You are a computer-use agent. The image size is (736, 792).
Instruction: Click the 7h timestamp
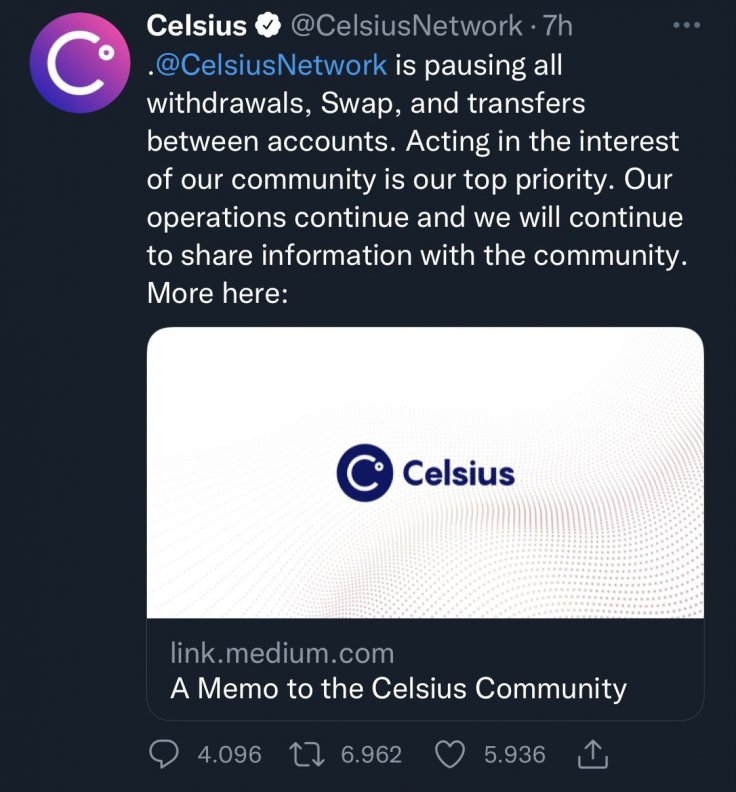coord(557,25)
